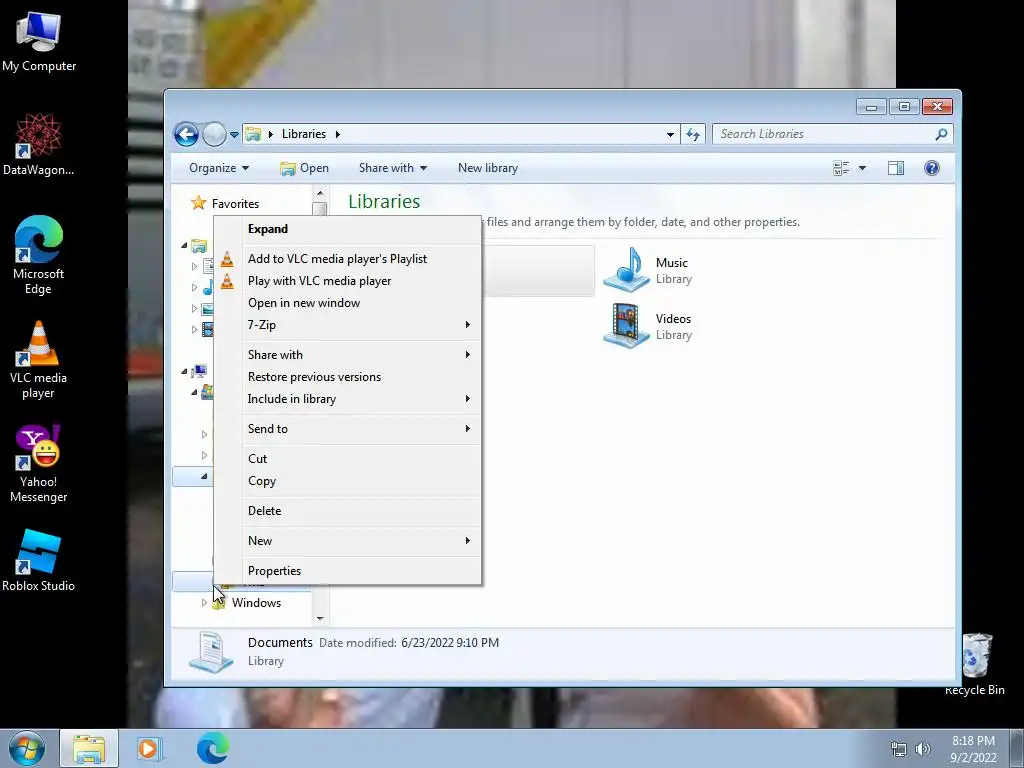The height and width of the screenshot is (768, 1024).
Task: Open recent pages dropdown arrow
Action: [234, 135]
